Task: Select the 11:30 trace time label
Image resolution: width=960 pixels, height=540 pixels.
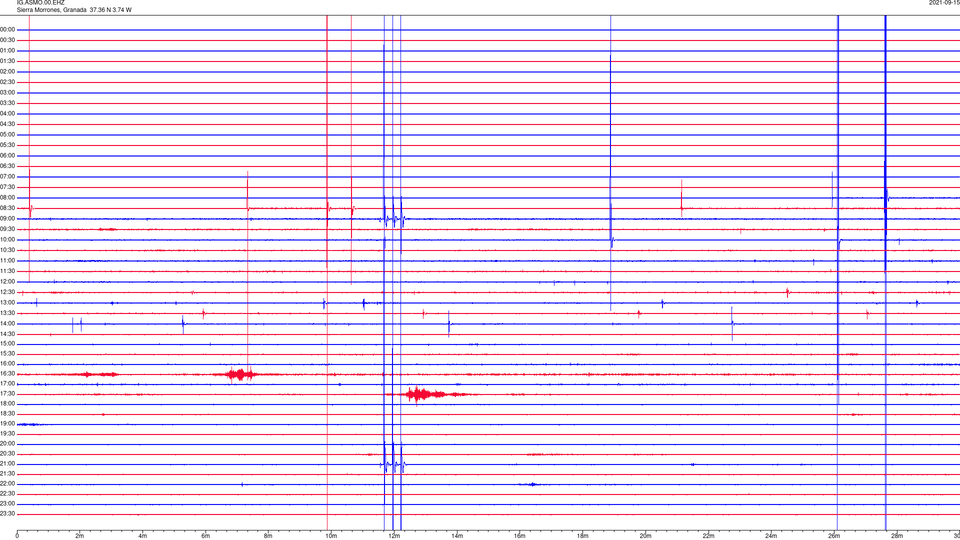Action: coord(8,271)
